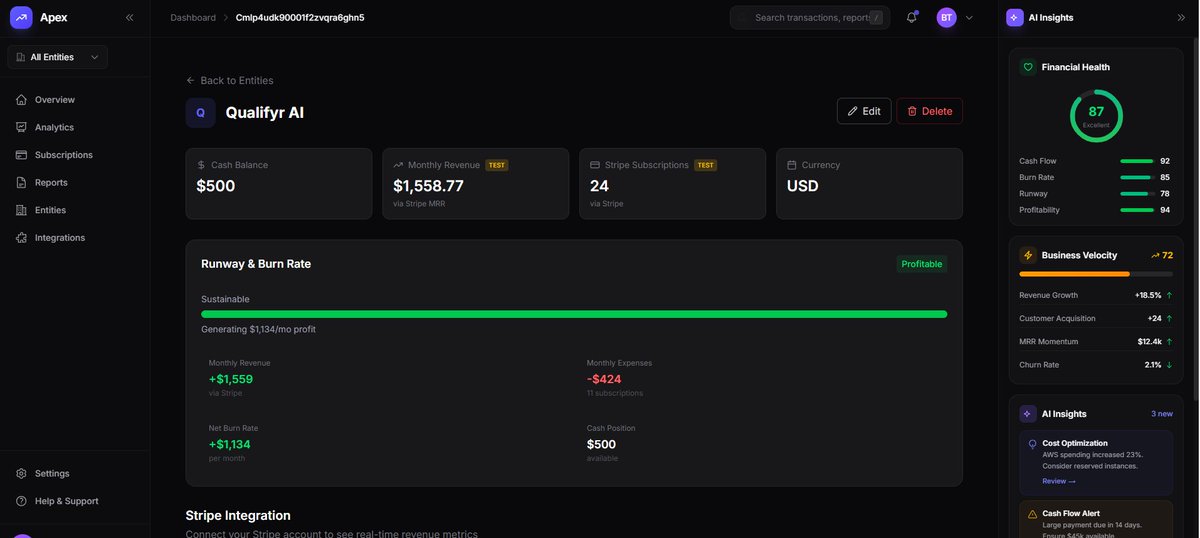Click the entity ID breadcrumb text

point(300,17)
